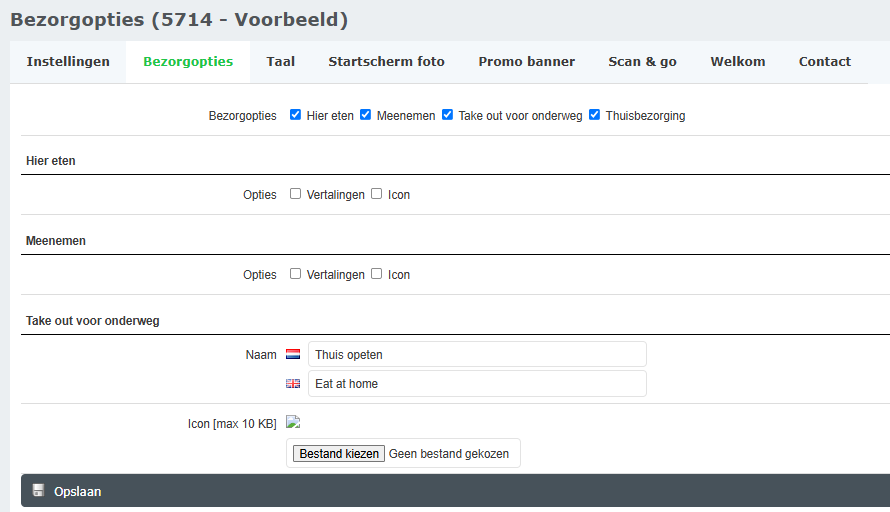Enable Vertalingen under Hier eten
Screen dimensions: 890x512
point(295,194)
